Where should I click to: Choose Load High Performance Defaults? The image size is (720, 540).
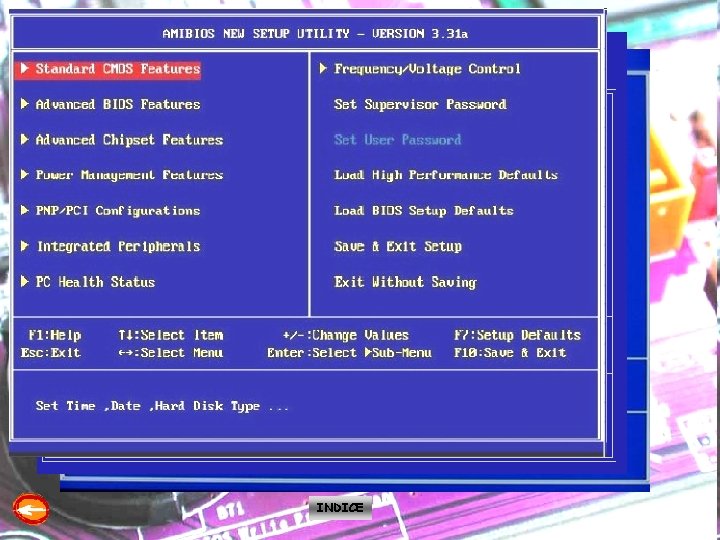(446, 175)
